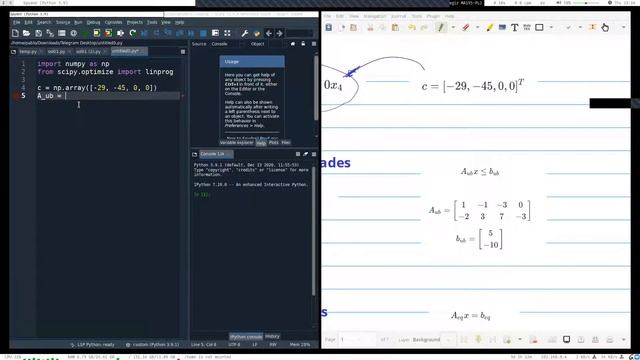Re-run the last script in Spyder
640x360 pixels.
(132, 33)
